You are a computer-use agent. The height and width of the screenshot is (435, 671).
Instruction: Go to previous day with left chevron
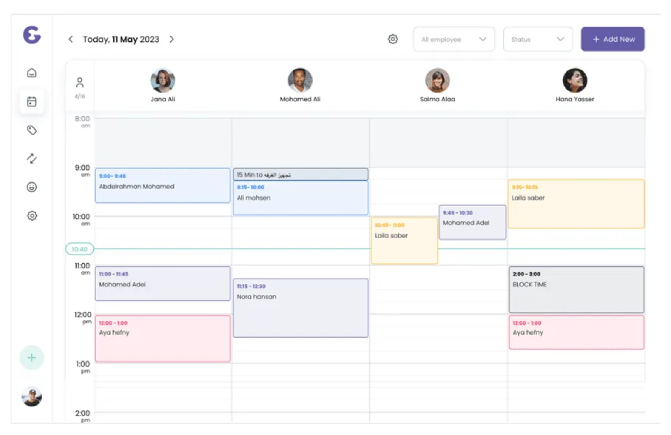(x=70, y=40)
